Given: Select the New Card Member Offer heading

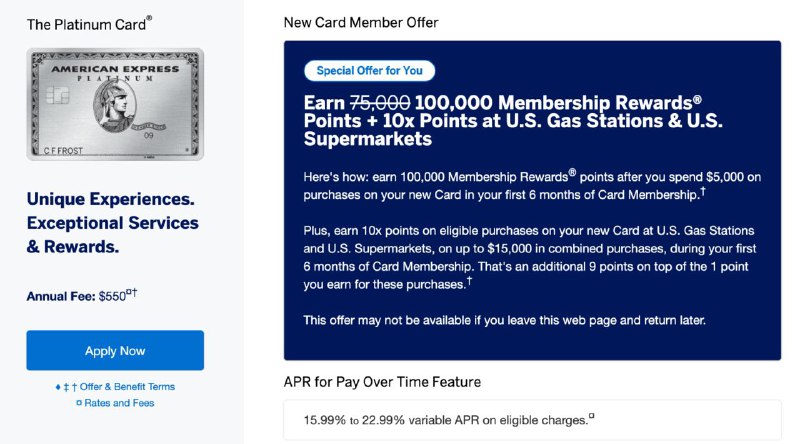Looking at the screenshot, I should click(360, 22).
